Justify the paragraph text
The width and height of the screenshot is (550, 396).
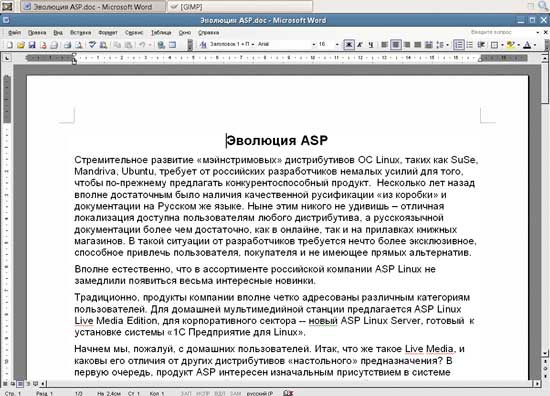(x=418, y=45)
